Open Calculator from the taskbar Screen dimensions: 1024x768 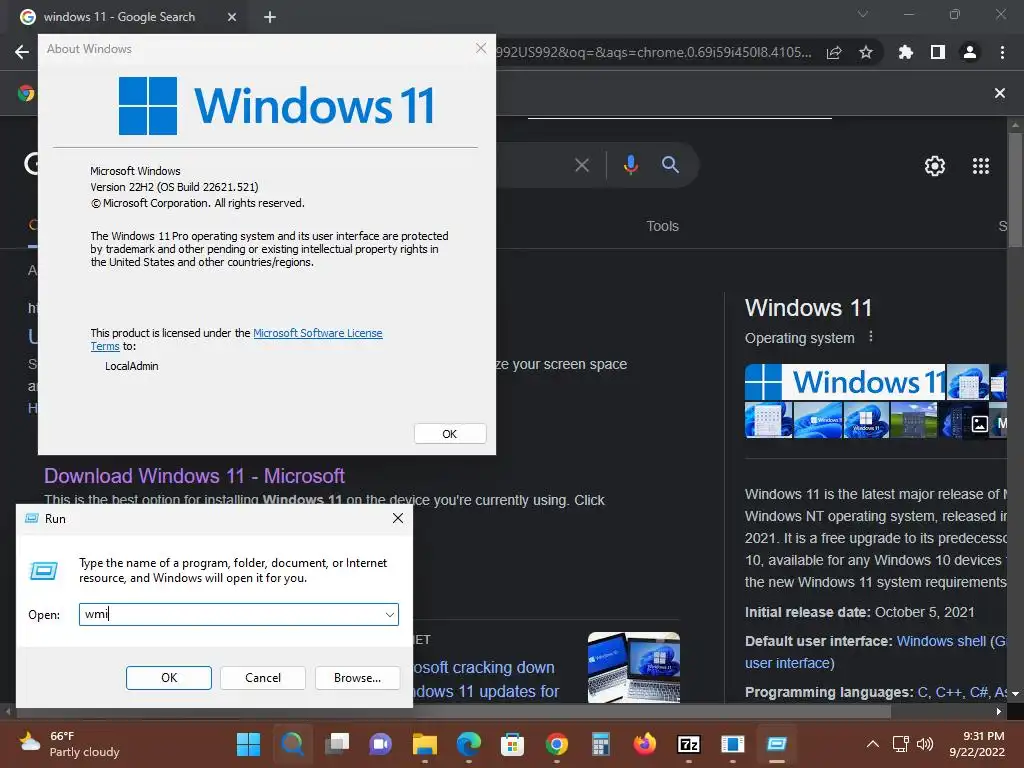coord(601,744)
